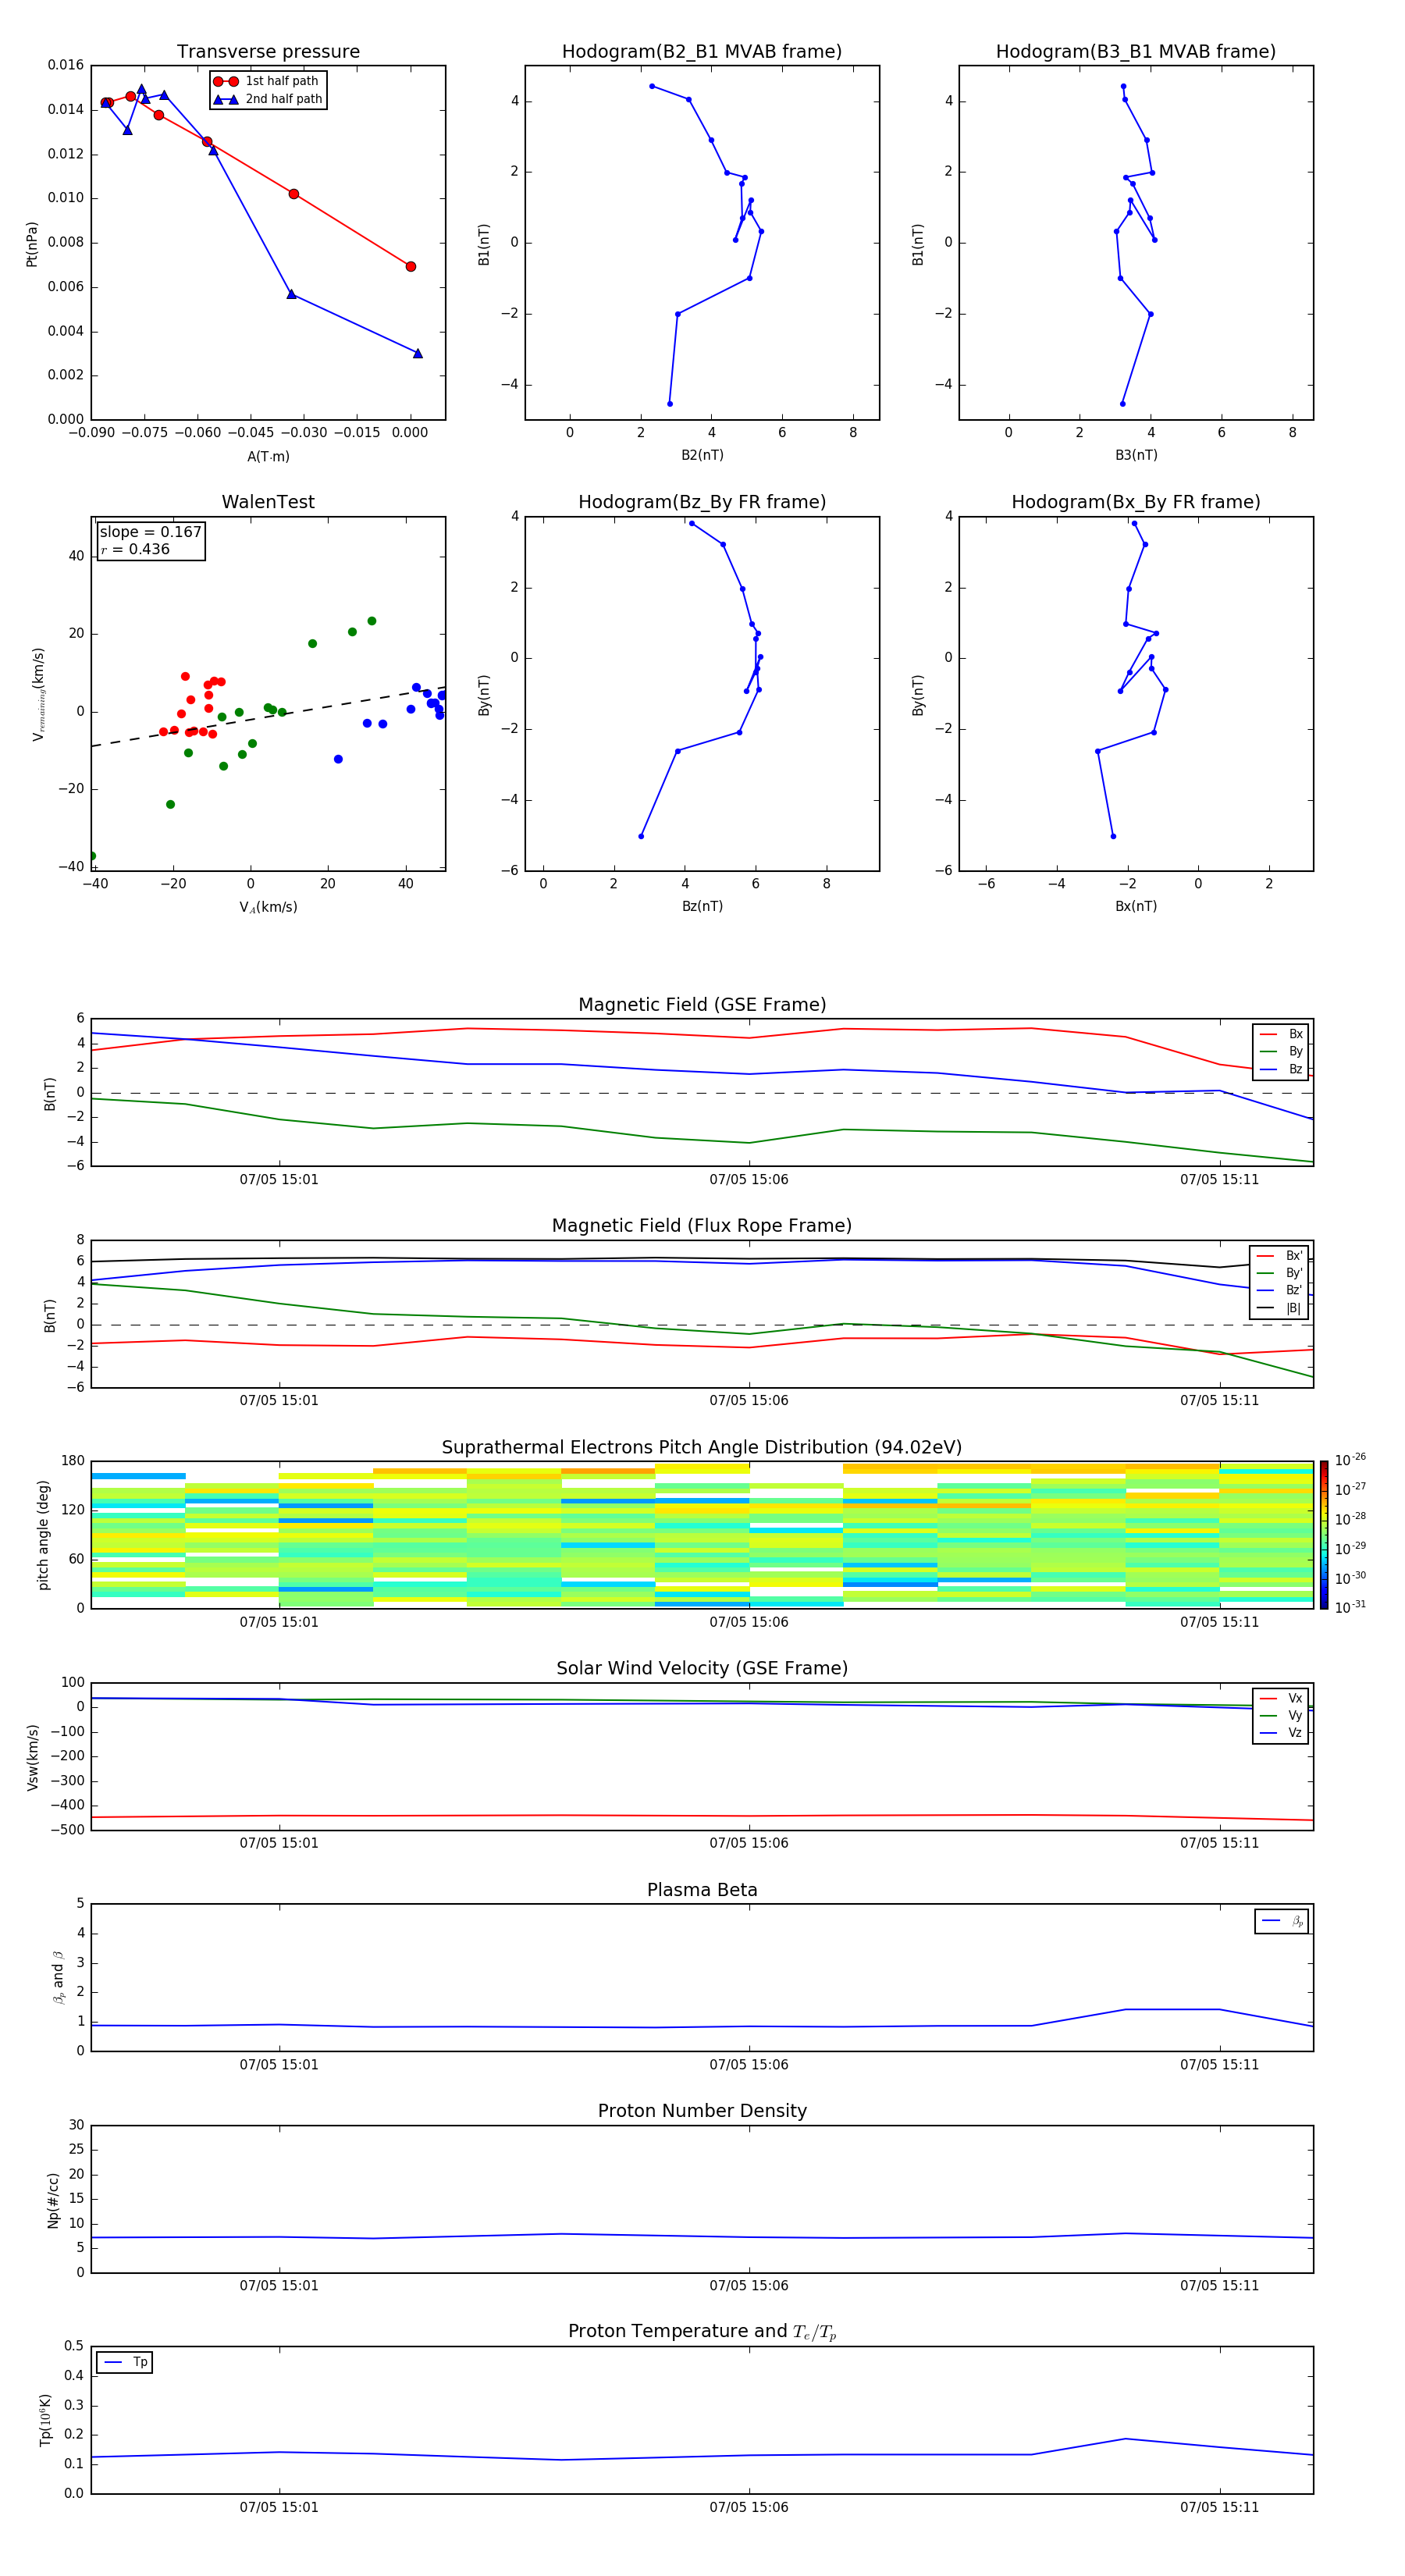Click the "Plasma Beta" panel title

(702, 1890)
